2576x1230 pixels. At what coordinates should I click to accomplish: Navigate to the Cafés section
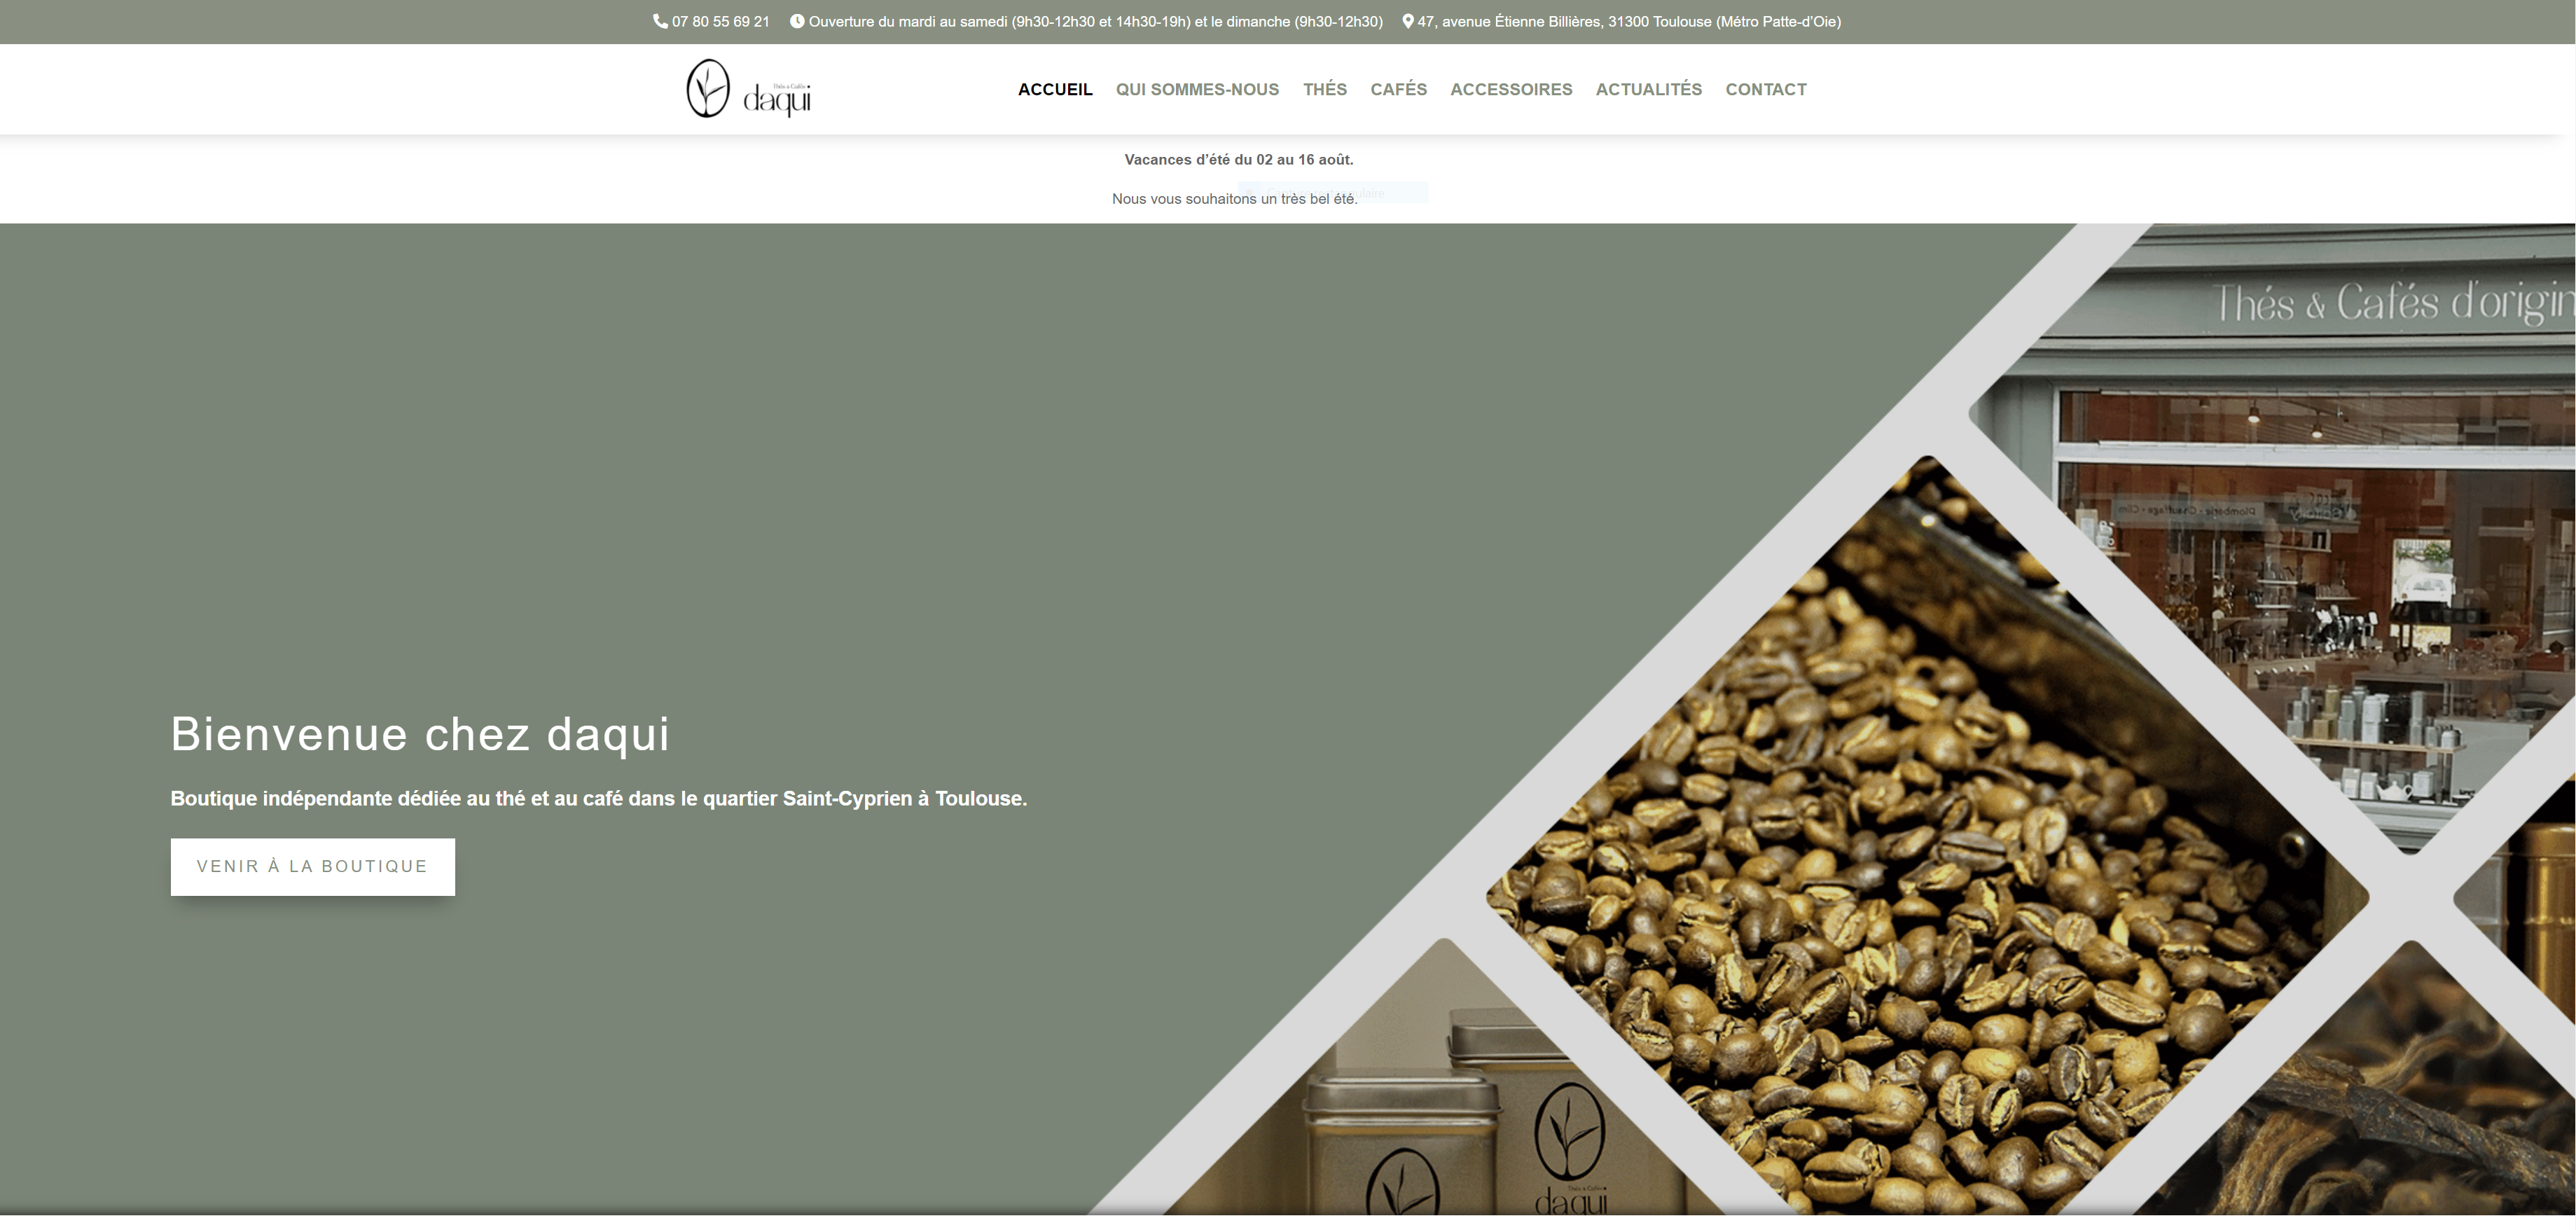(x=1398, y=90)
